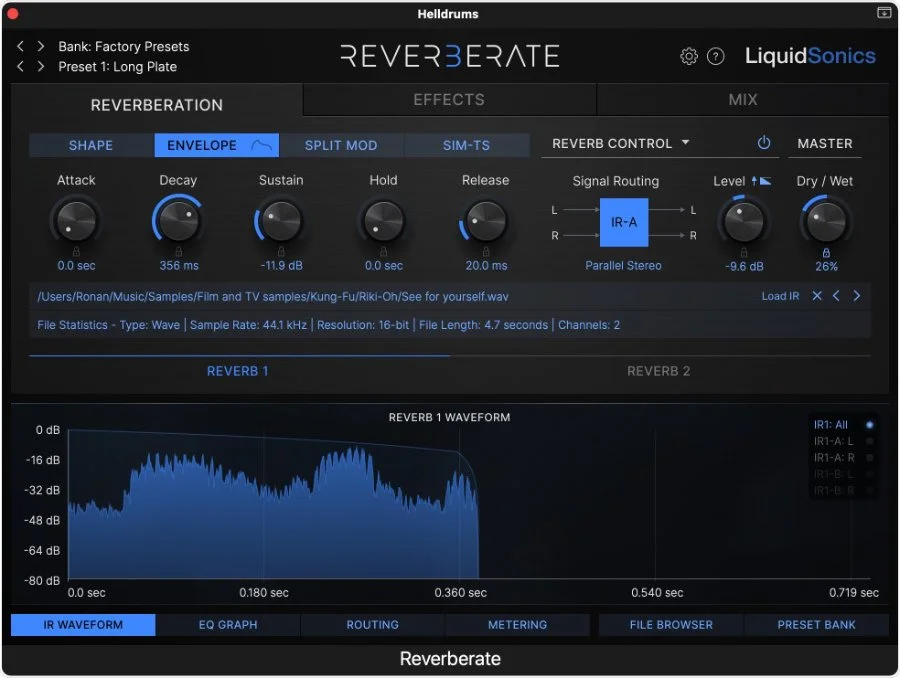Click the lock under Release knob
Image resolution: width=900 pixels, height=678 pixels.
tap(486, 251)
